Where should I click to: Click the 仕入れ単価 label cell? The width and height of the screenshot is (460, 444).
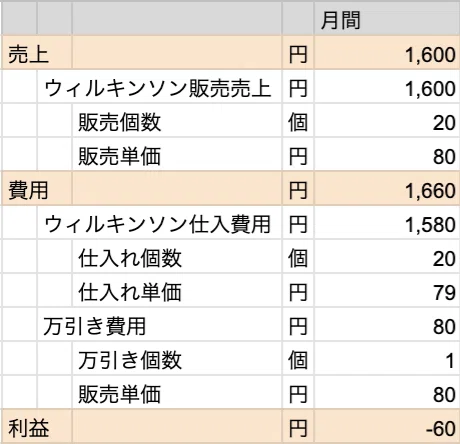click(177, 292)
